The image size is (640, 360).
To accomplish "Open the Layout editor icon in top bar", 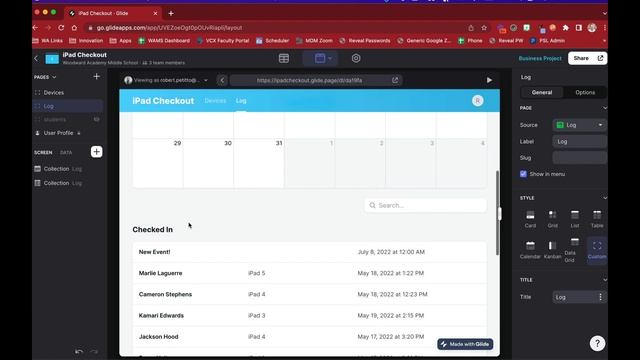I will [x=320, y=58].
